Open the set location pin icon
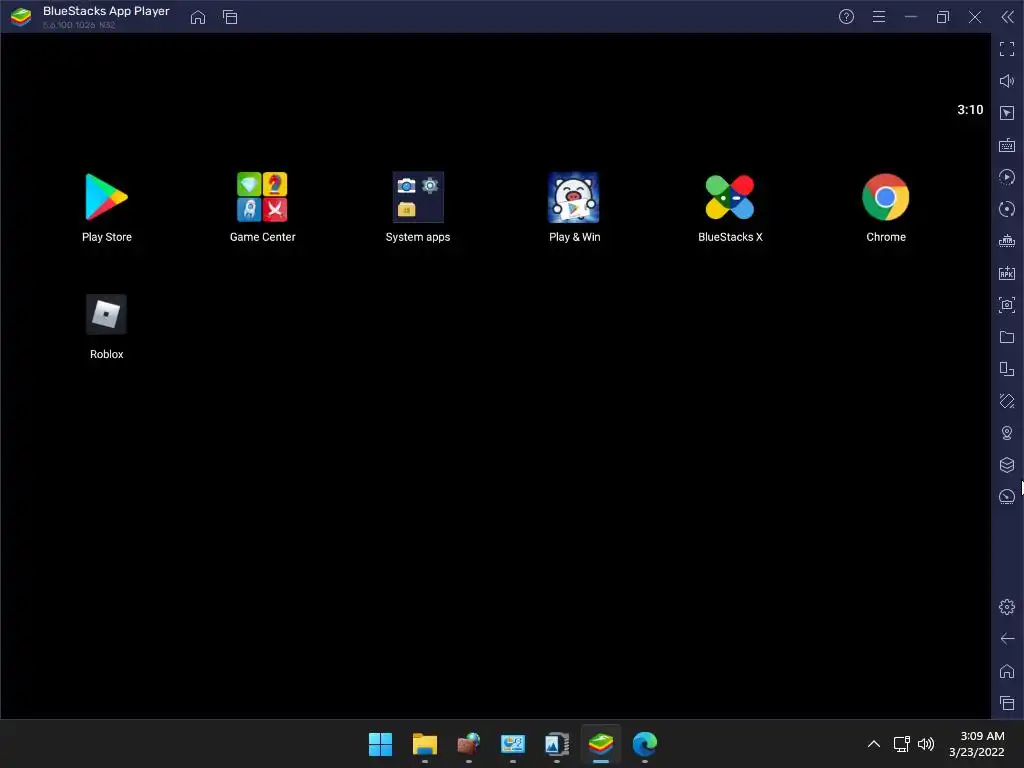The image size is (1024, 768). click(1007, 433)
